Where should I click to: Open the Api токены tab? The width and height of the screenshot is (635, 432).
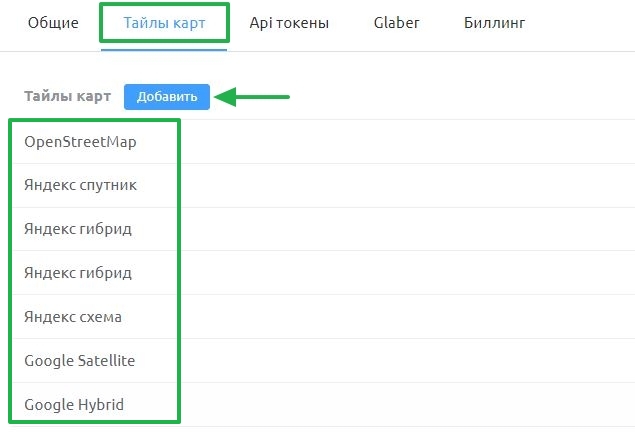point(289,23)
